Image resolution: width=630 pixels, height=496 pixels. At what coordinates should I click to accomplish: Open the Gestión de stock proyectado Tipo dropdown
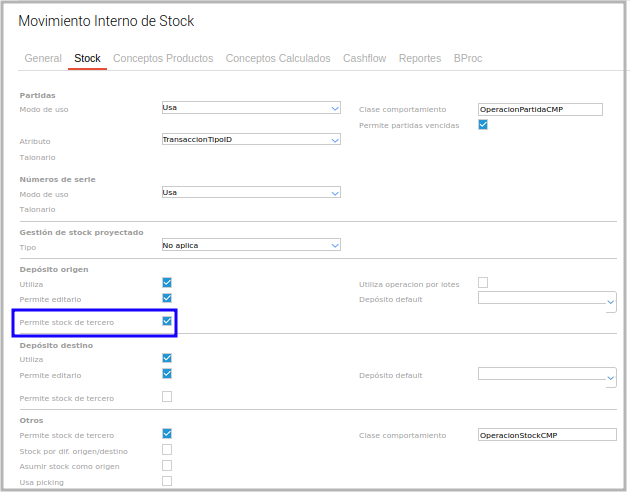click(x=251, y=245)
